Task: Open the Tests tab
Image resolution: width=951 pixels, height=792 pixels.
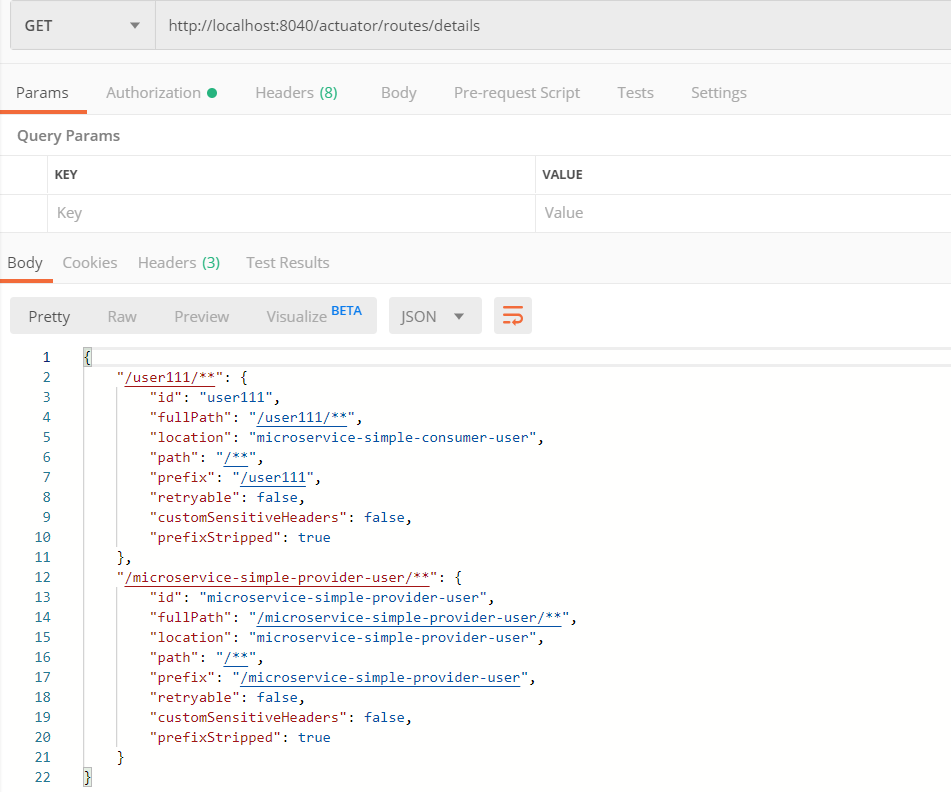Action: click(x=636, y=93)
